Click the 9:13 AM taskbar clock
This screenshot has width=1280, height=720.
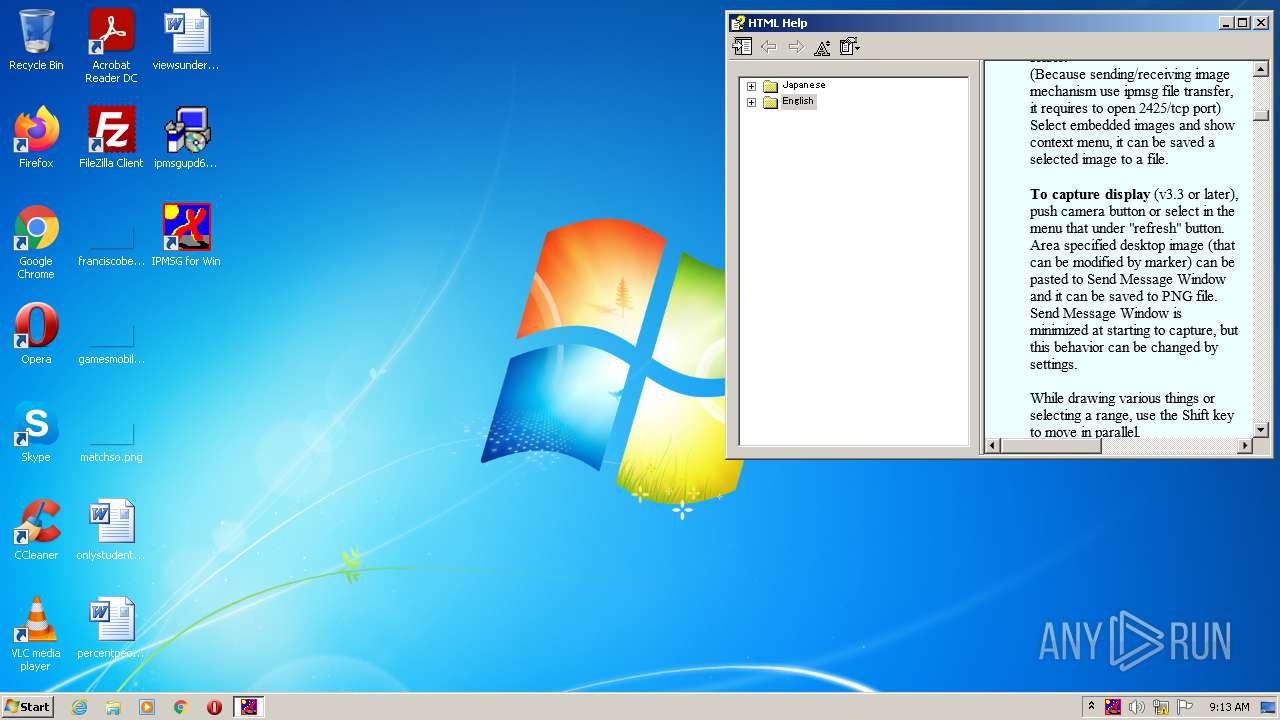pos(1229,707)
